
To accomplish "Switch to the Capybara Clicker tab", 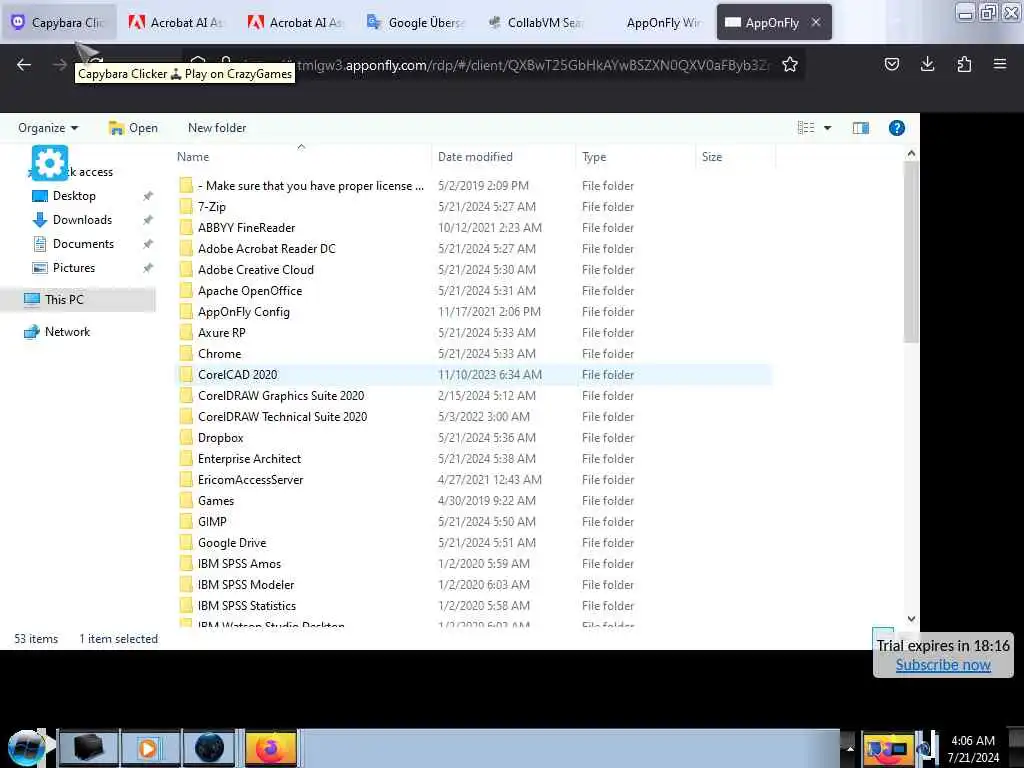I will 59,22.
